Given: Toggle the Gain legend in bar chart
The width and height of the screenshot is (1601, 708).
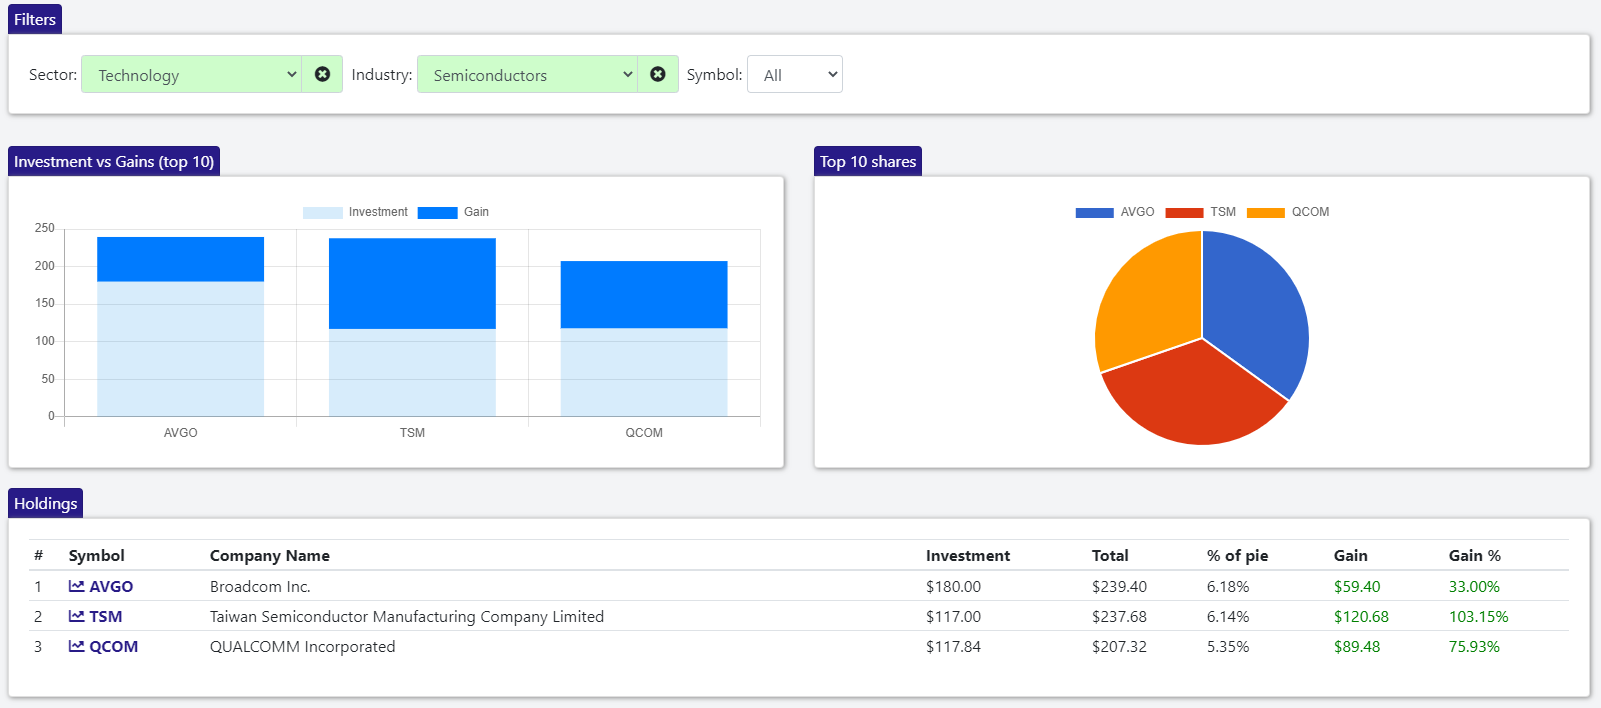Looking at the screenshot, I should 453,212.
